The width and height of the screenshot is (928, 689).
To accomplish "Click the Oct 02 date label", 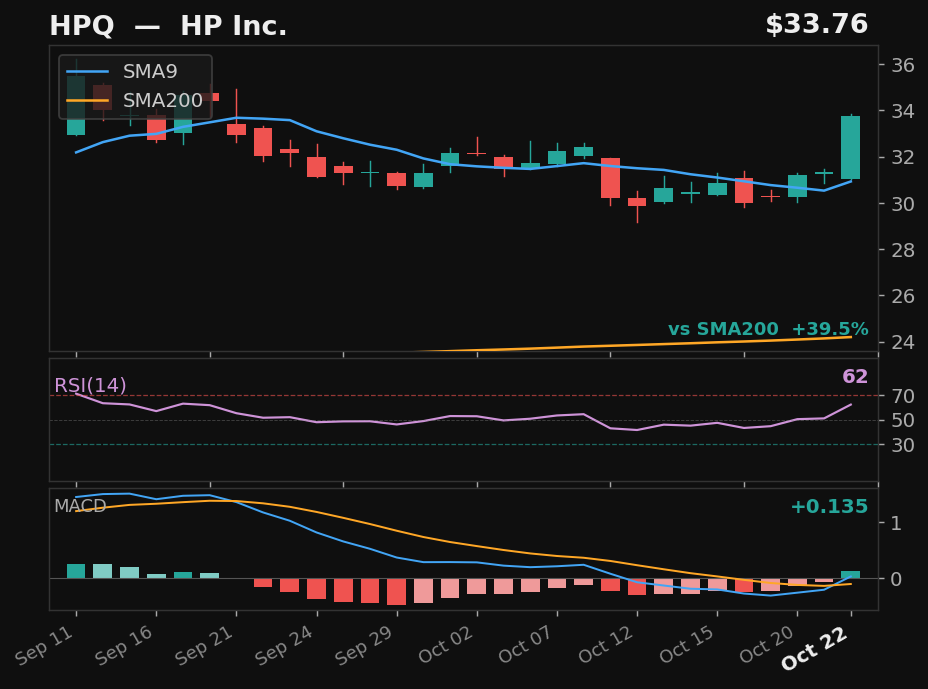I will 446,644.
